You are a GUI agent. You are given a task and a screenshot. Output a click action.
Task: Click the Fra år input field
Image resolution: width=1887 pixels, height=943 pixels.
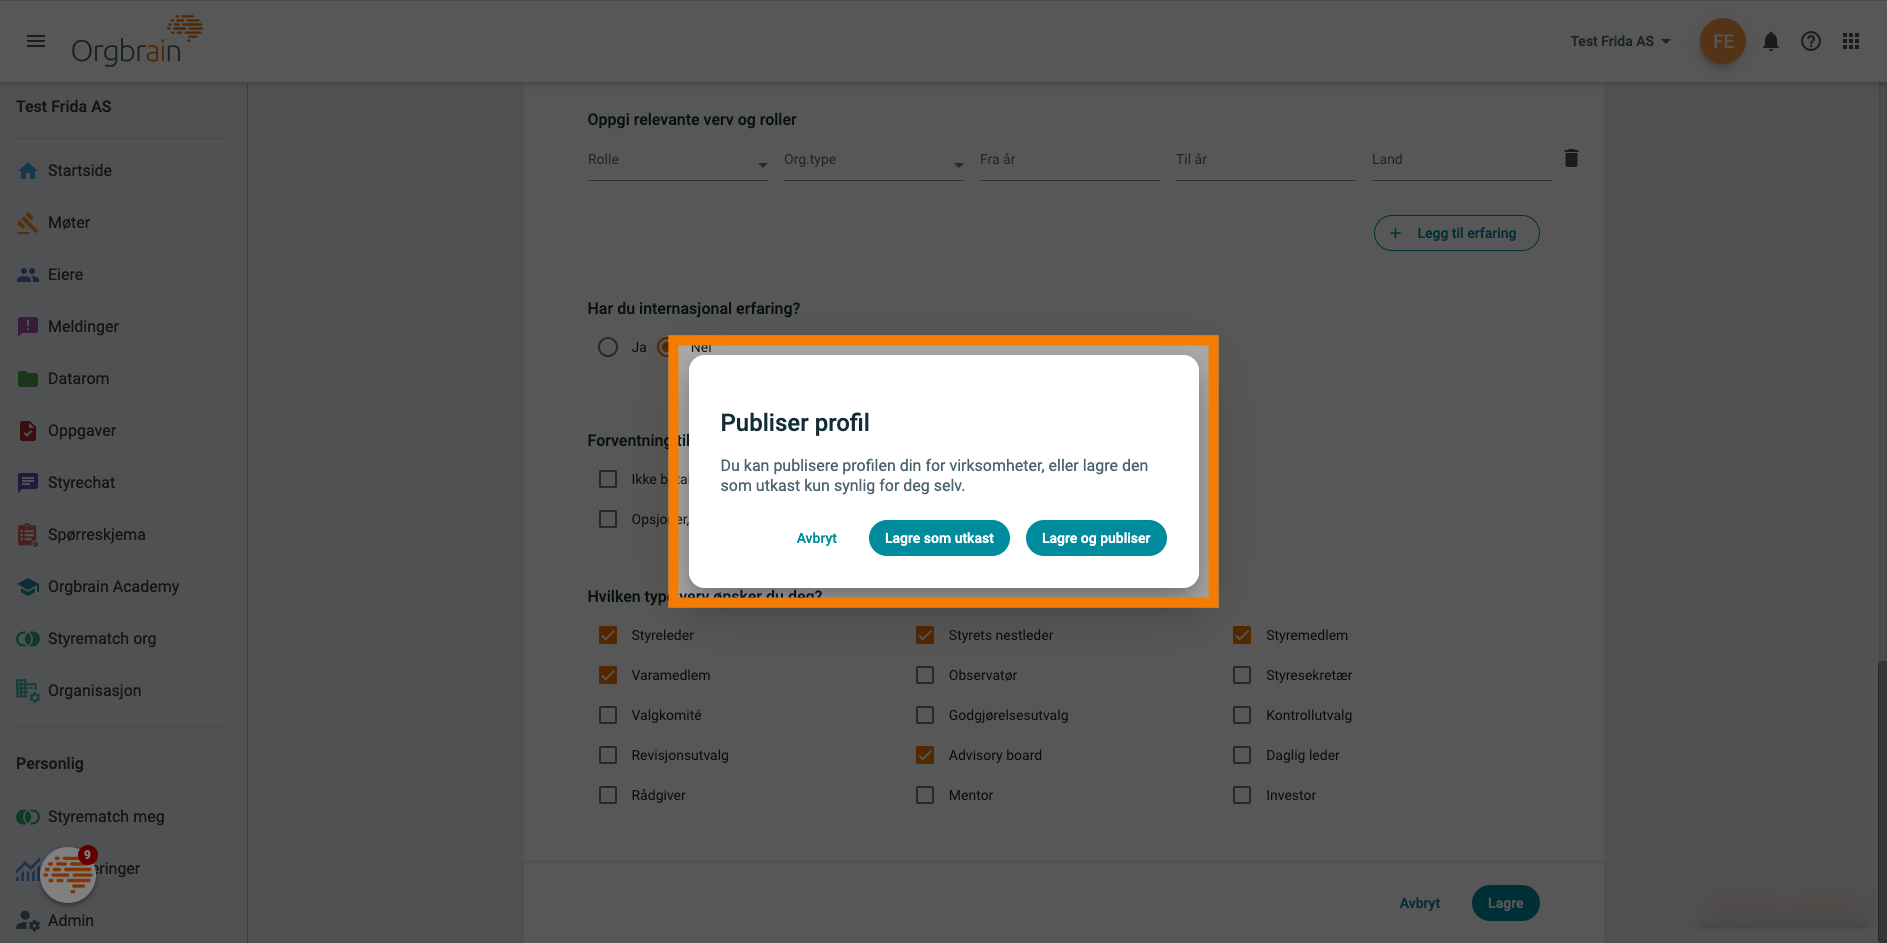pos(1070,160)
